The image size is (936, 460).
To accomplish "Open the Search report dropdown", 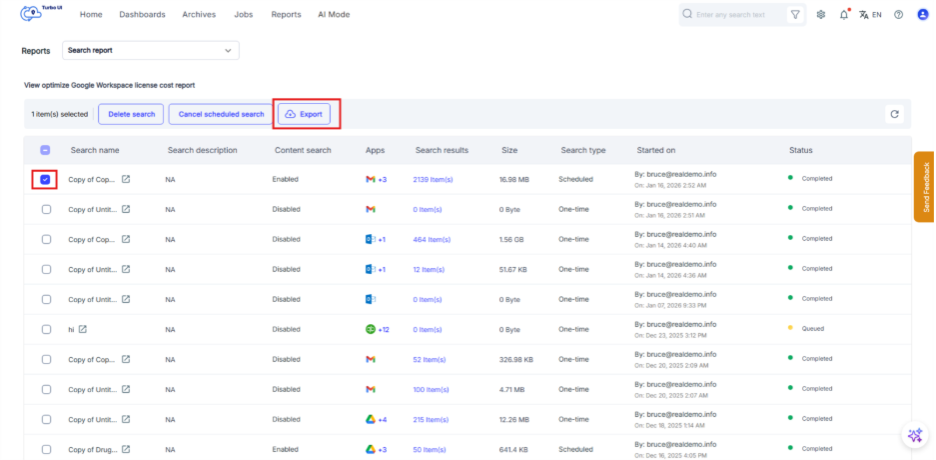I will click(x=151, y=50).
